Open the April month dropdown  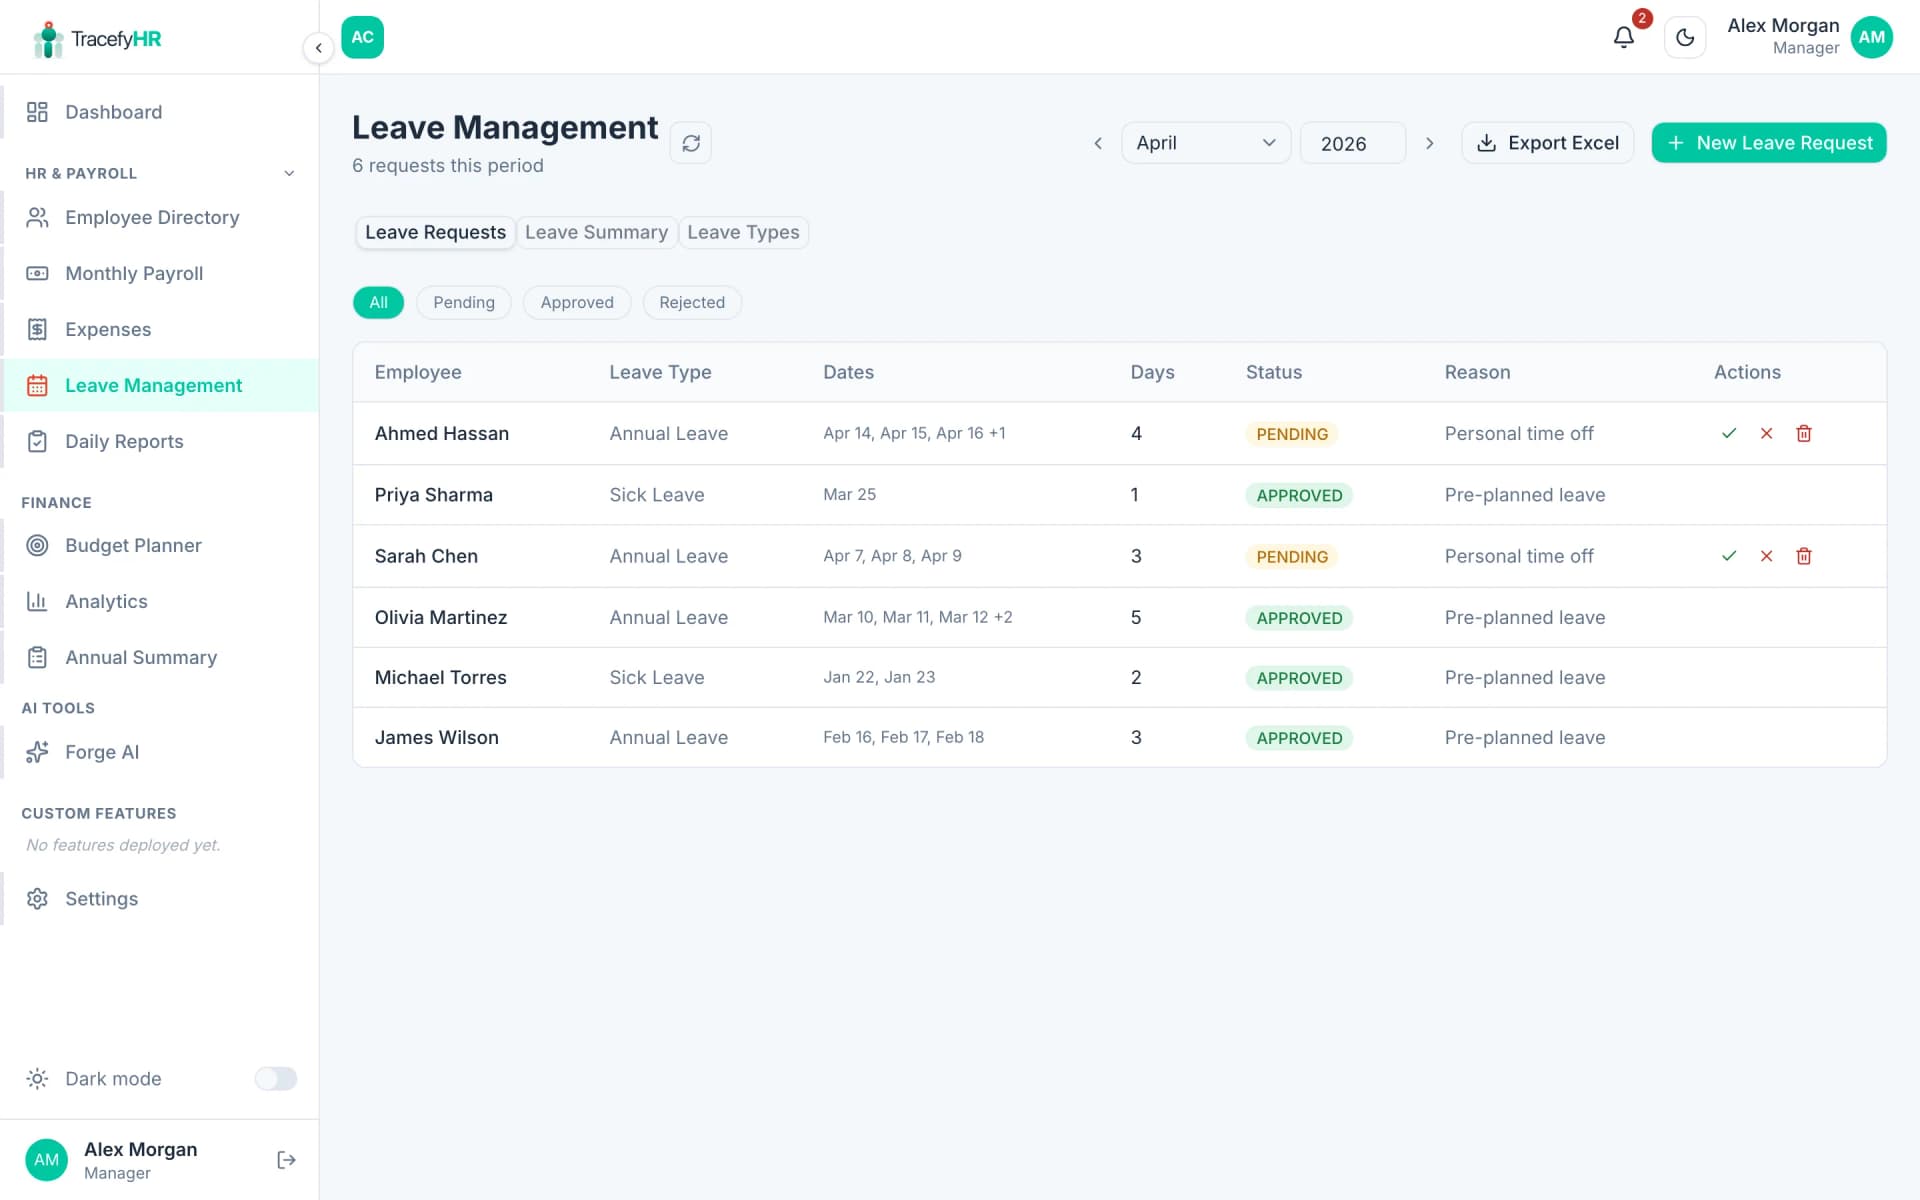pos(1205,142)
